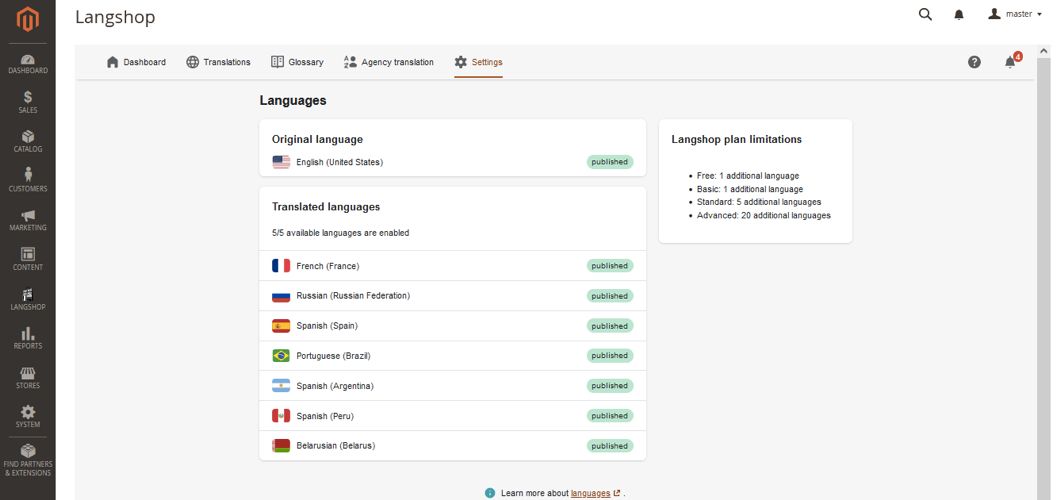
Task: Select the Spanish (Spain) language row
Action: pos(453,325)
